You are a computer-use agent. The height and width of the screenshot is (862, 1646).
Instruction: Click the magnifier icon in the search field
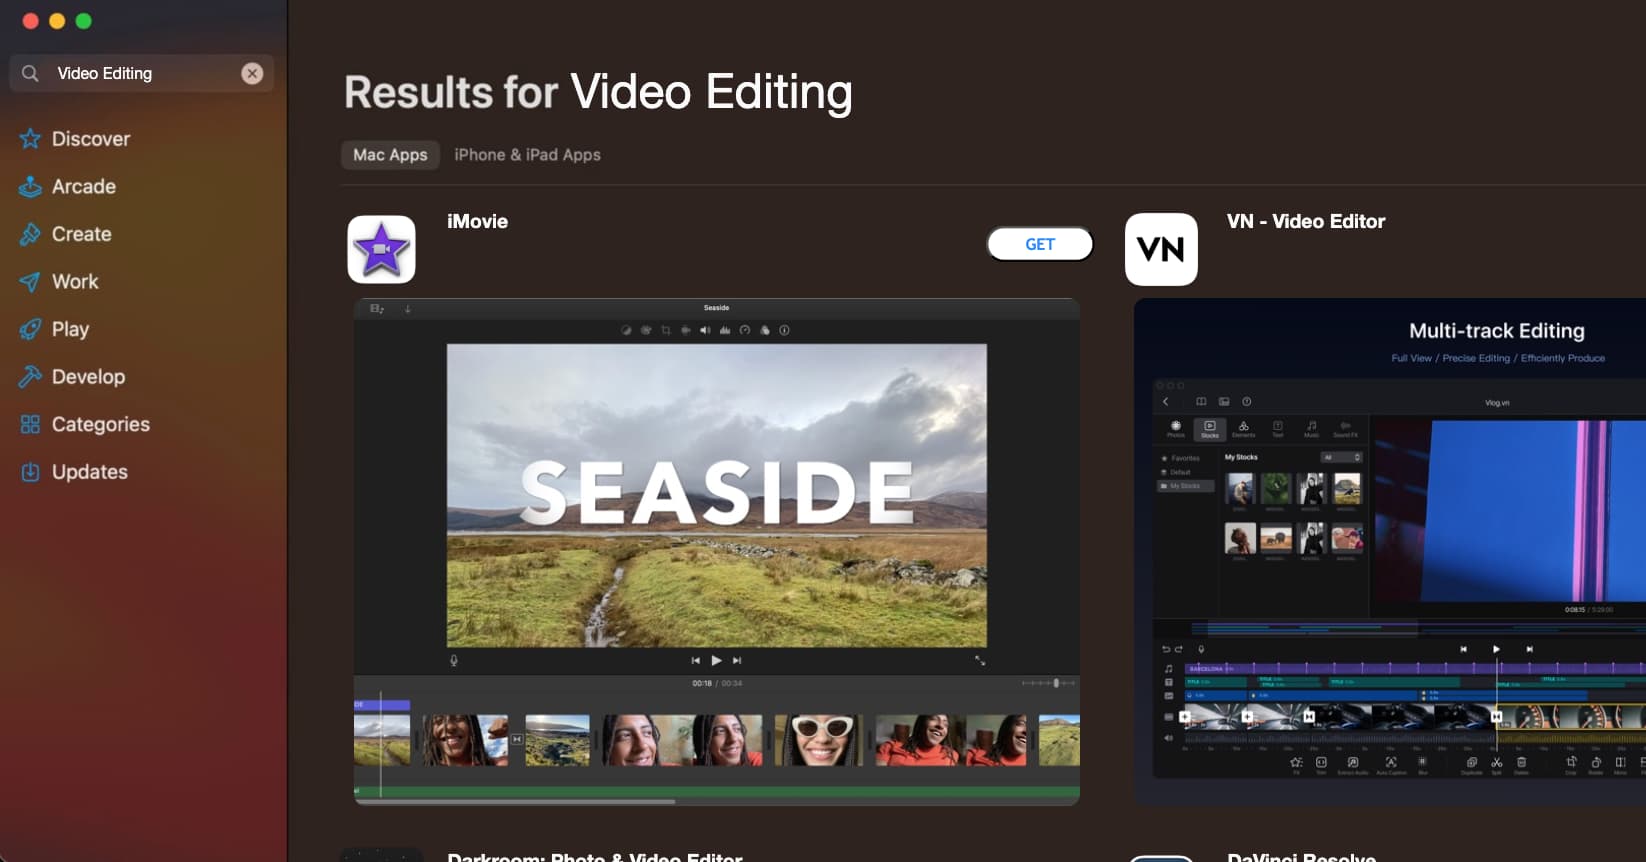click(x=30, y=73)
